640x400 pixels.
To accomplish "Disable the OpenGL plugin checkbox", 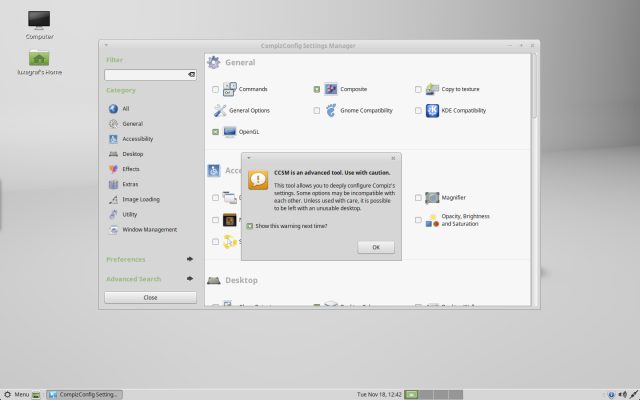I will point(215,132).
